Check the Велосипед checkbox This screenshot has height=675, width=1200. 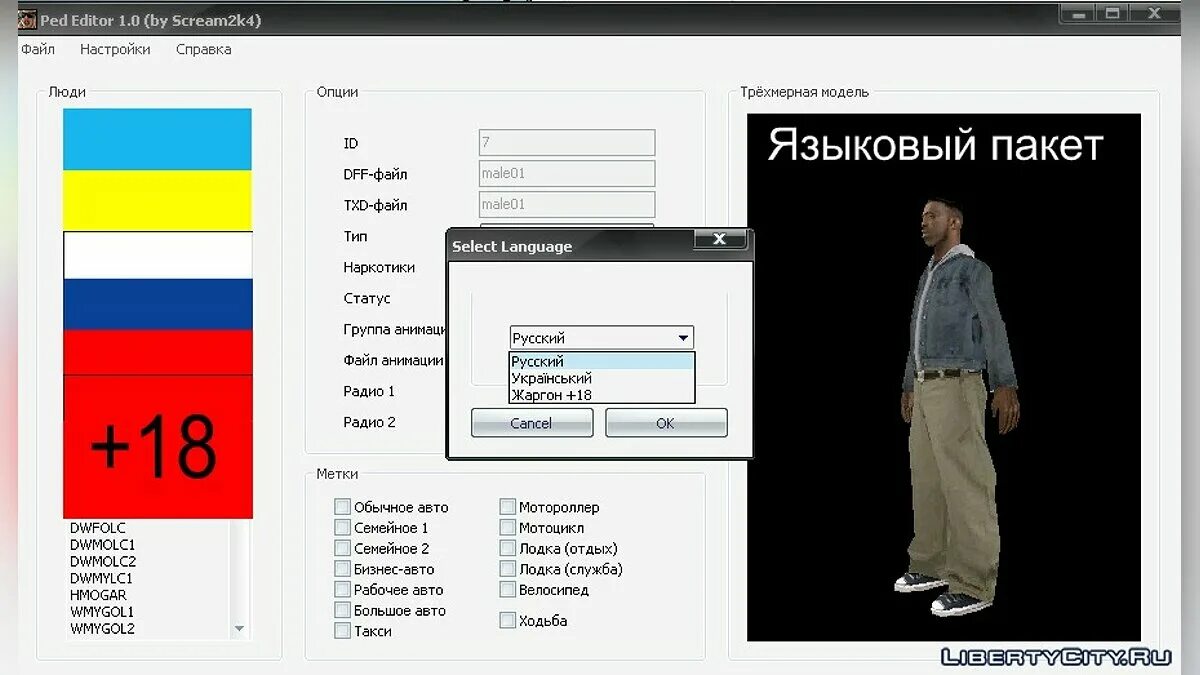click(x=508, y=589)
